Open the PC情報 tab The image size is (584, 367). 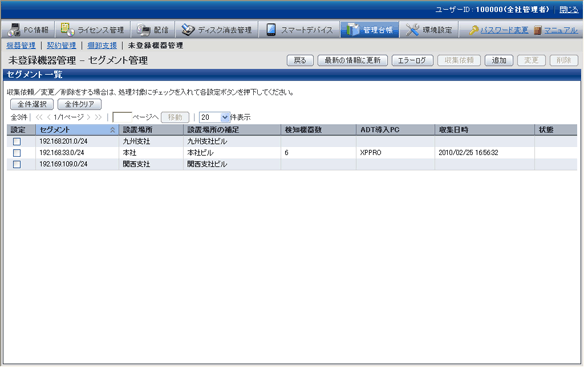28,30
